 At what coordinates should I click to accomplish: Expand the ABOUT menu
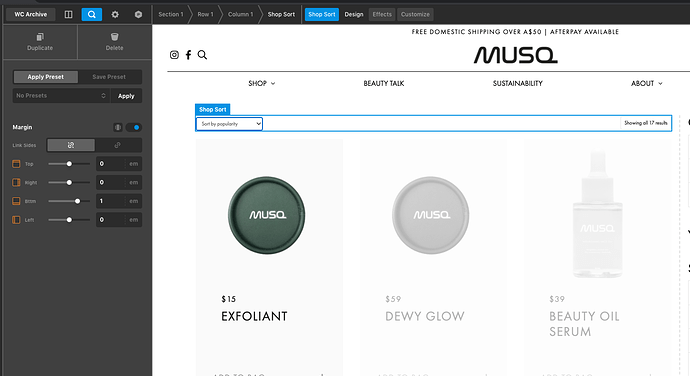[x=646, y=83]
